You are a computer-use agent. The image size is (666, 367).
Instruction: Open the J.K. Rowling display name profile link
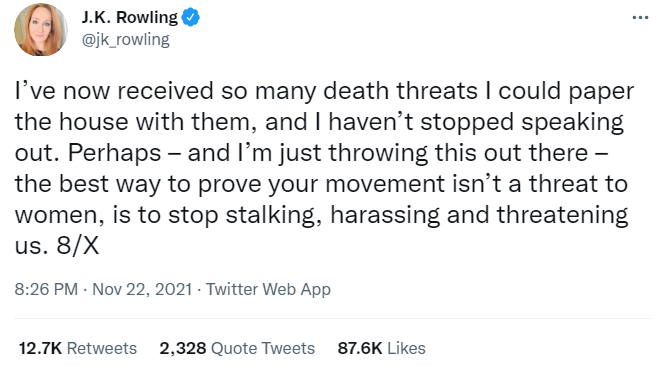click(130, 17)
